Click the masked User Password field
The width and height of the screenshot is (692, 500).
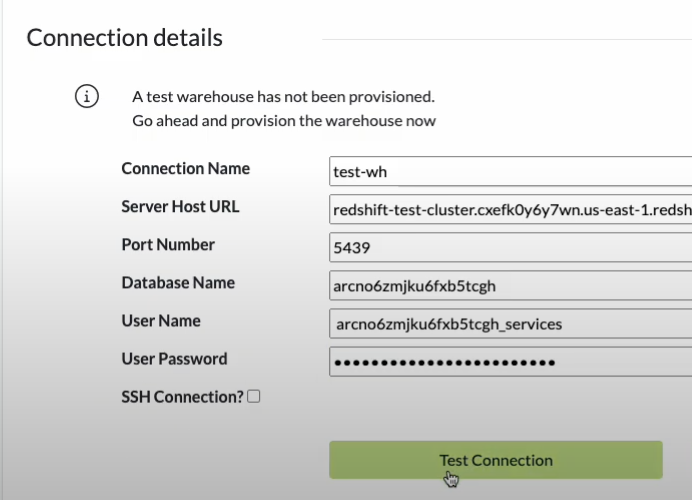pyautogui.click(x=510, y=361)
